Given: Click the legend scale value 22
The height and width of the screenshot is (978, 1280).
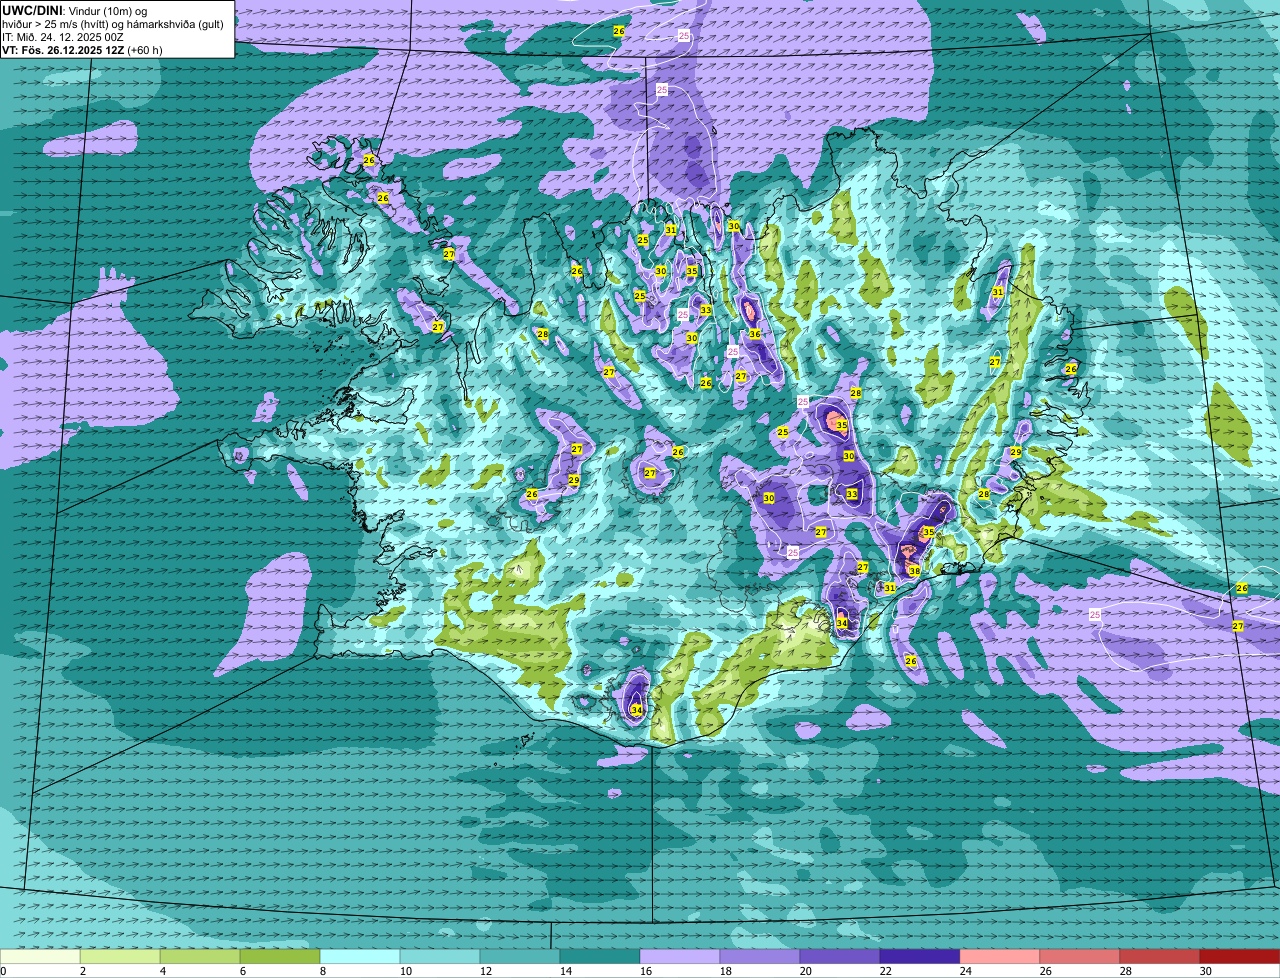Looking at the screenshot, I should (886, 971).
